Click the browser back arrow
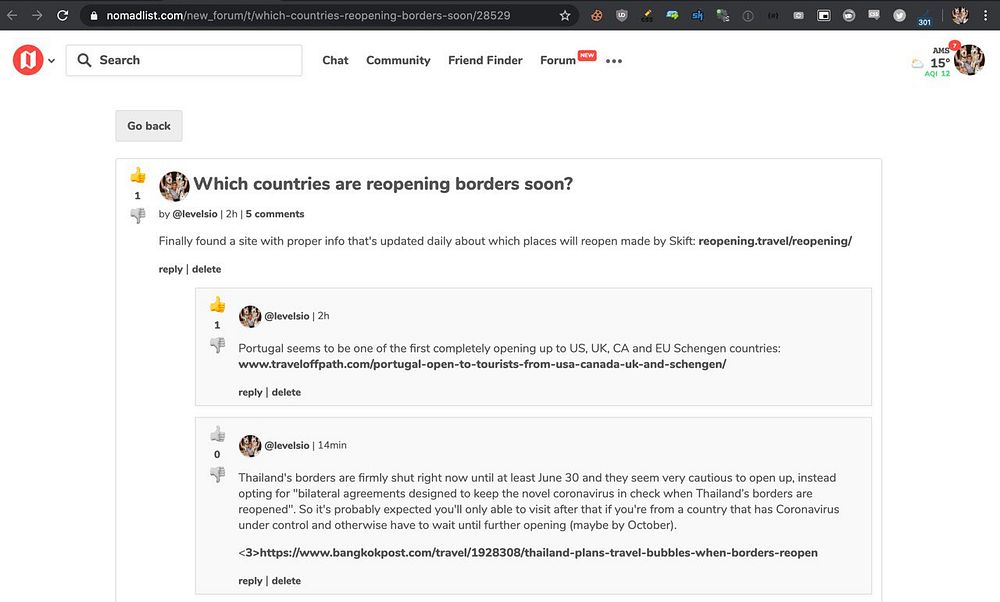The height and width of the screenshot is (602, 1000). [12, 15]
